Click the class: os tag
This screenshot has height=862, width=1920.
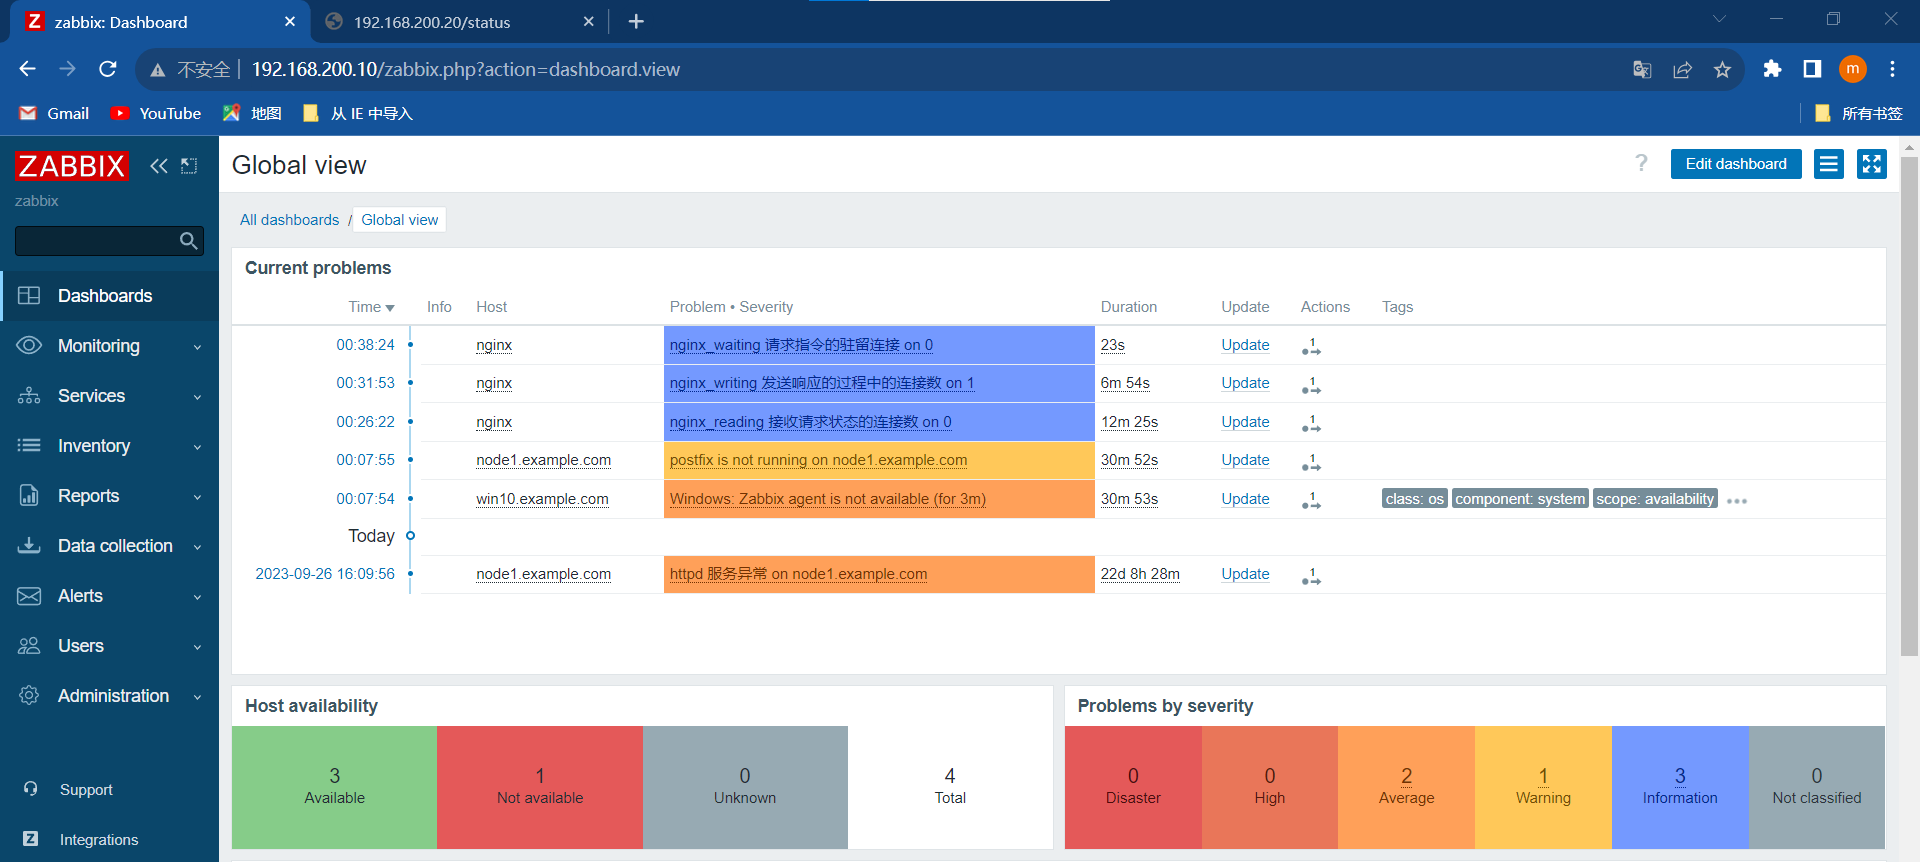(x=1414, y=499)
